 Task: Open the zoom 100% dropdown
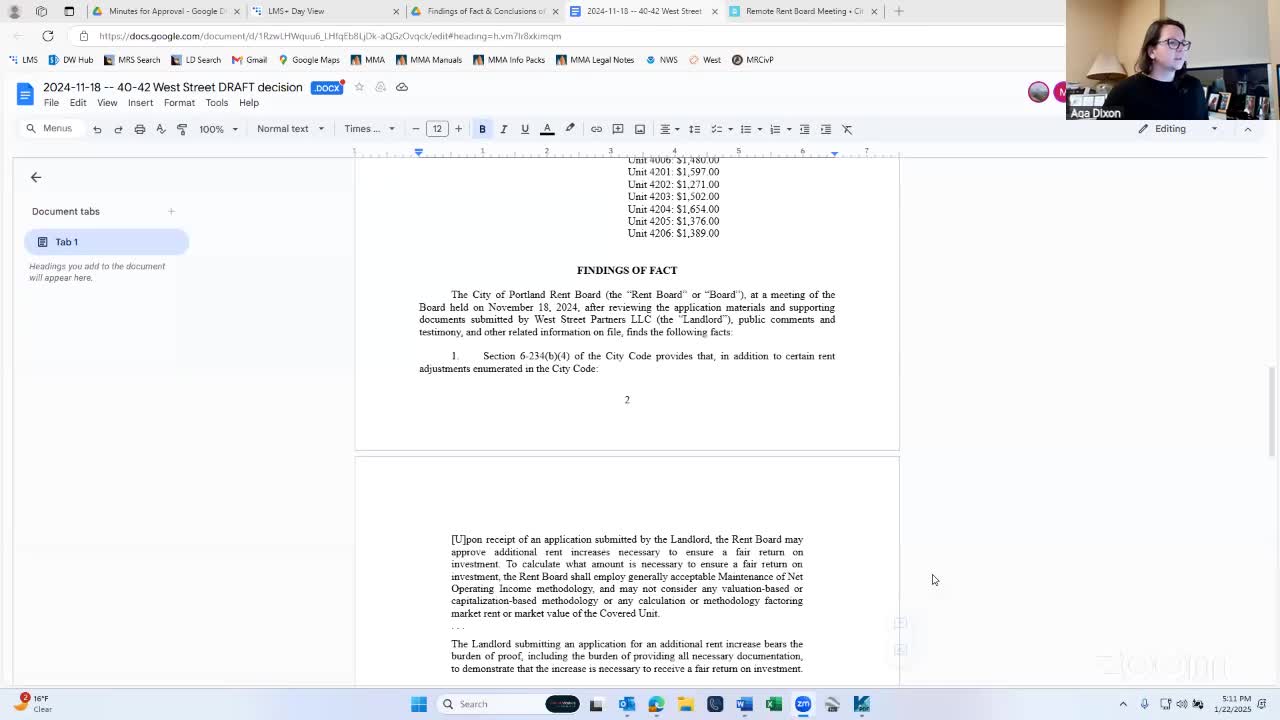218,129
